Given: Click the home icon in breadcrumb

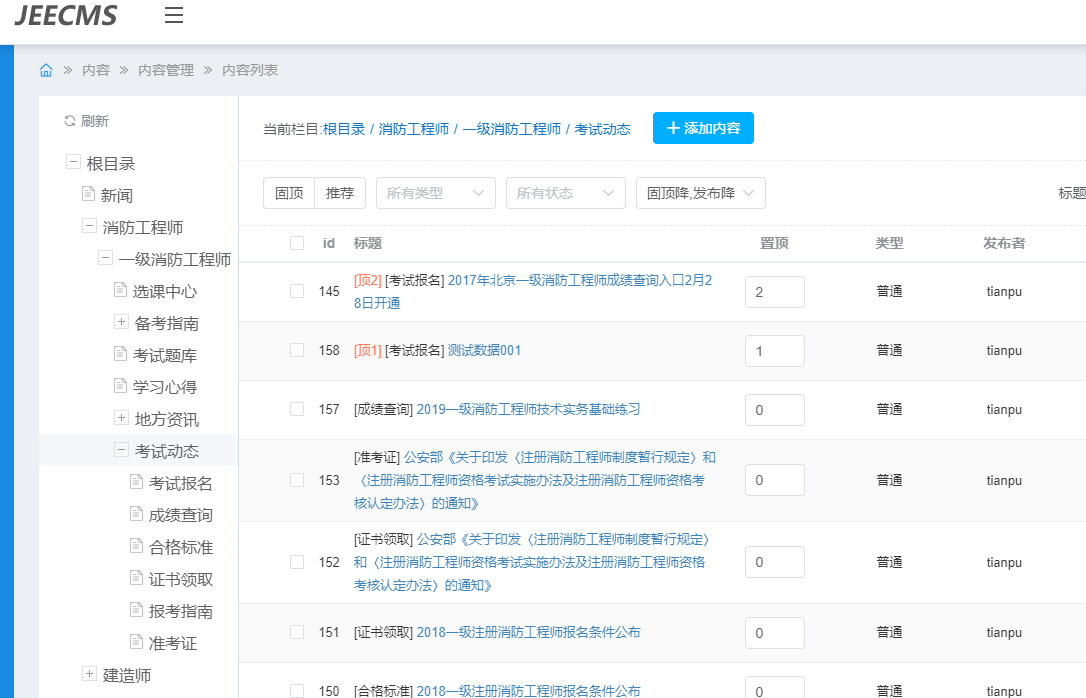Looking at the screenshot, I should [x=46, y=70].
